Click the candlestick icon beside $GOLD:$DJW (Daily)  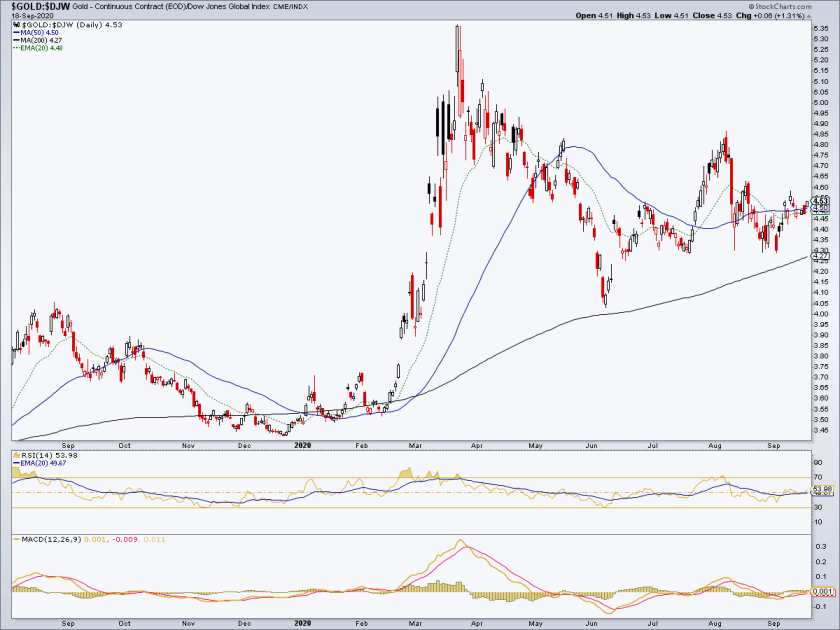click(x=16, y=25)
